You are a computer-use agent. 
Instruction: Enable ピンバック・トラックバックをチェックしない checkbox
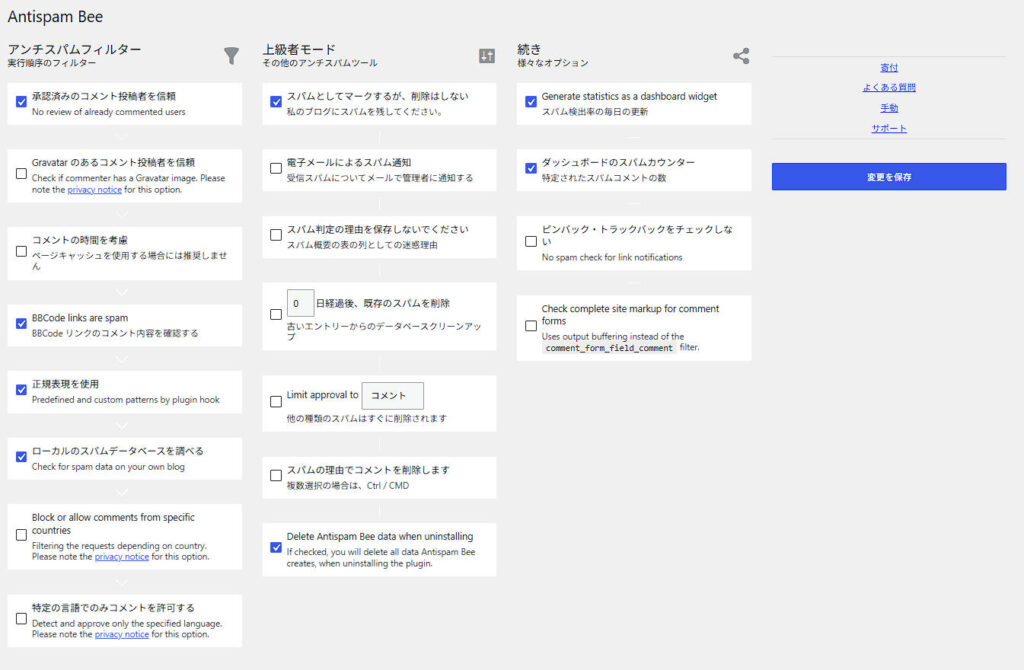coord(531,242)
